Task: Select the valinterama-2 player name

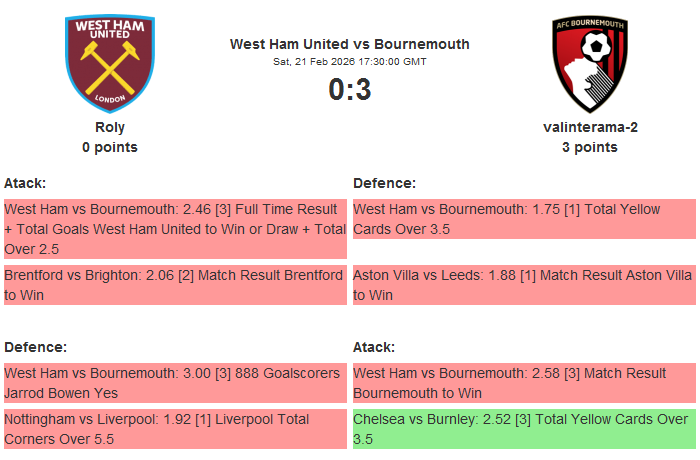Action: 590,127
